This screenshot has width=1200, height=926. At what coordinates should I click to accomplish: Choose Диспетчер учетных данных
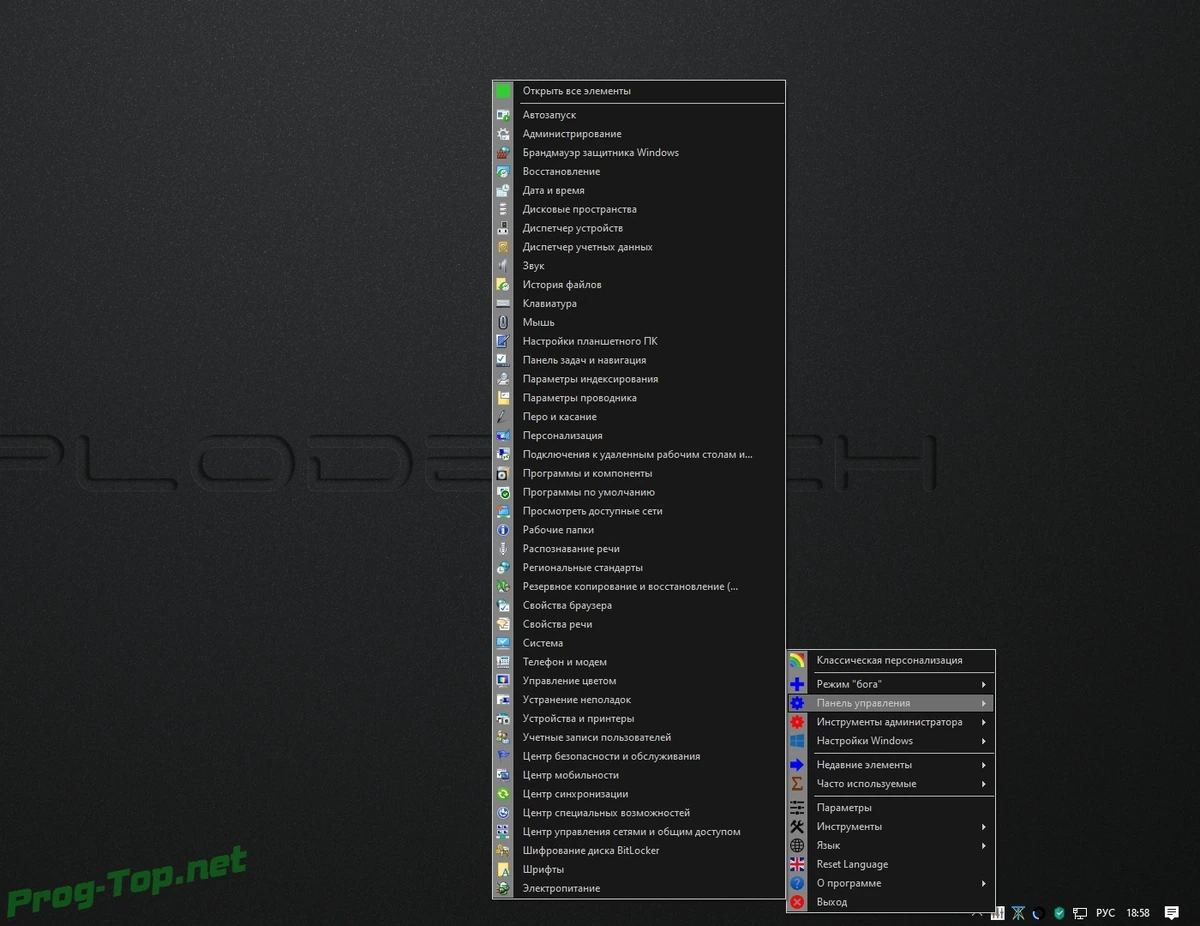[639, 247]
